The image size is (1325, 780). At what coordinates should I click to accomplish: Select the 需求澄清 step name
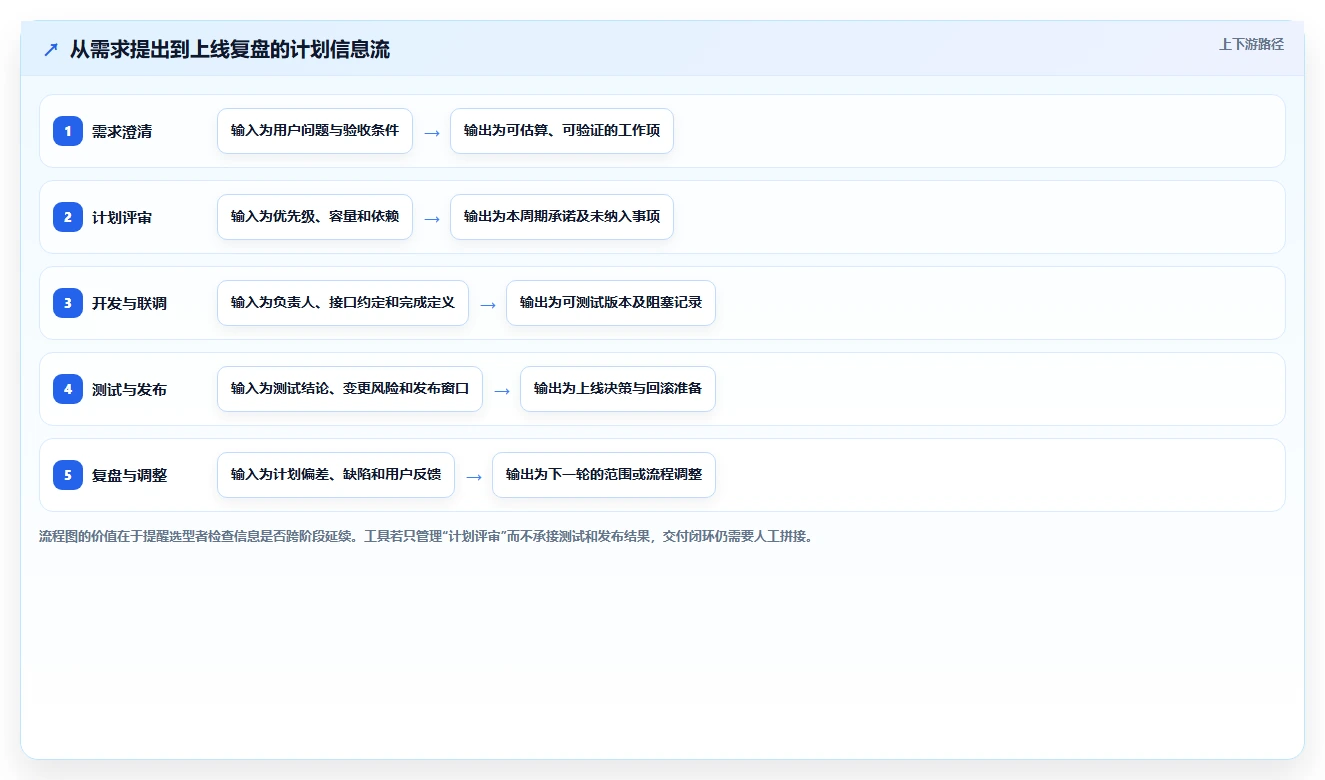tap(122, 131)
